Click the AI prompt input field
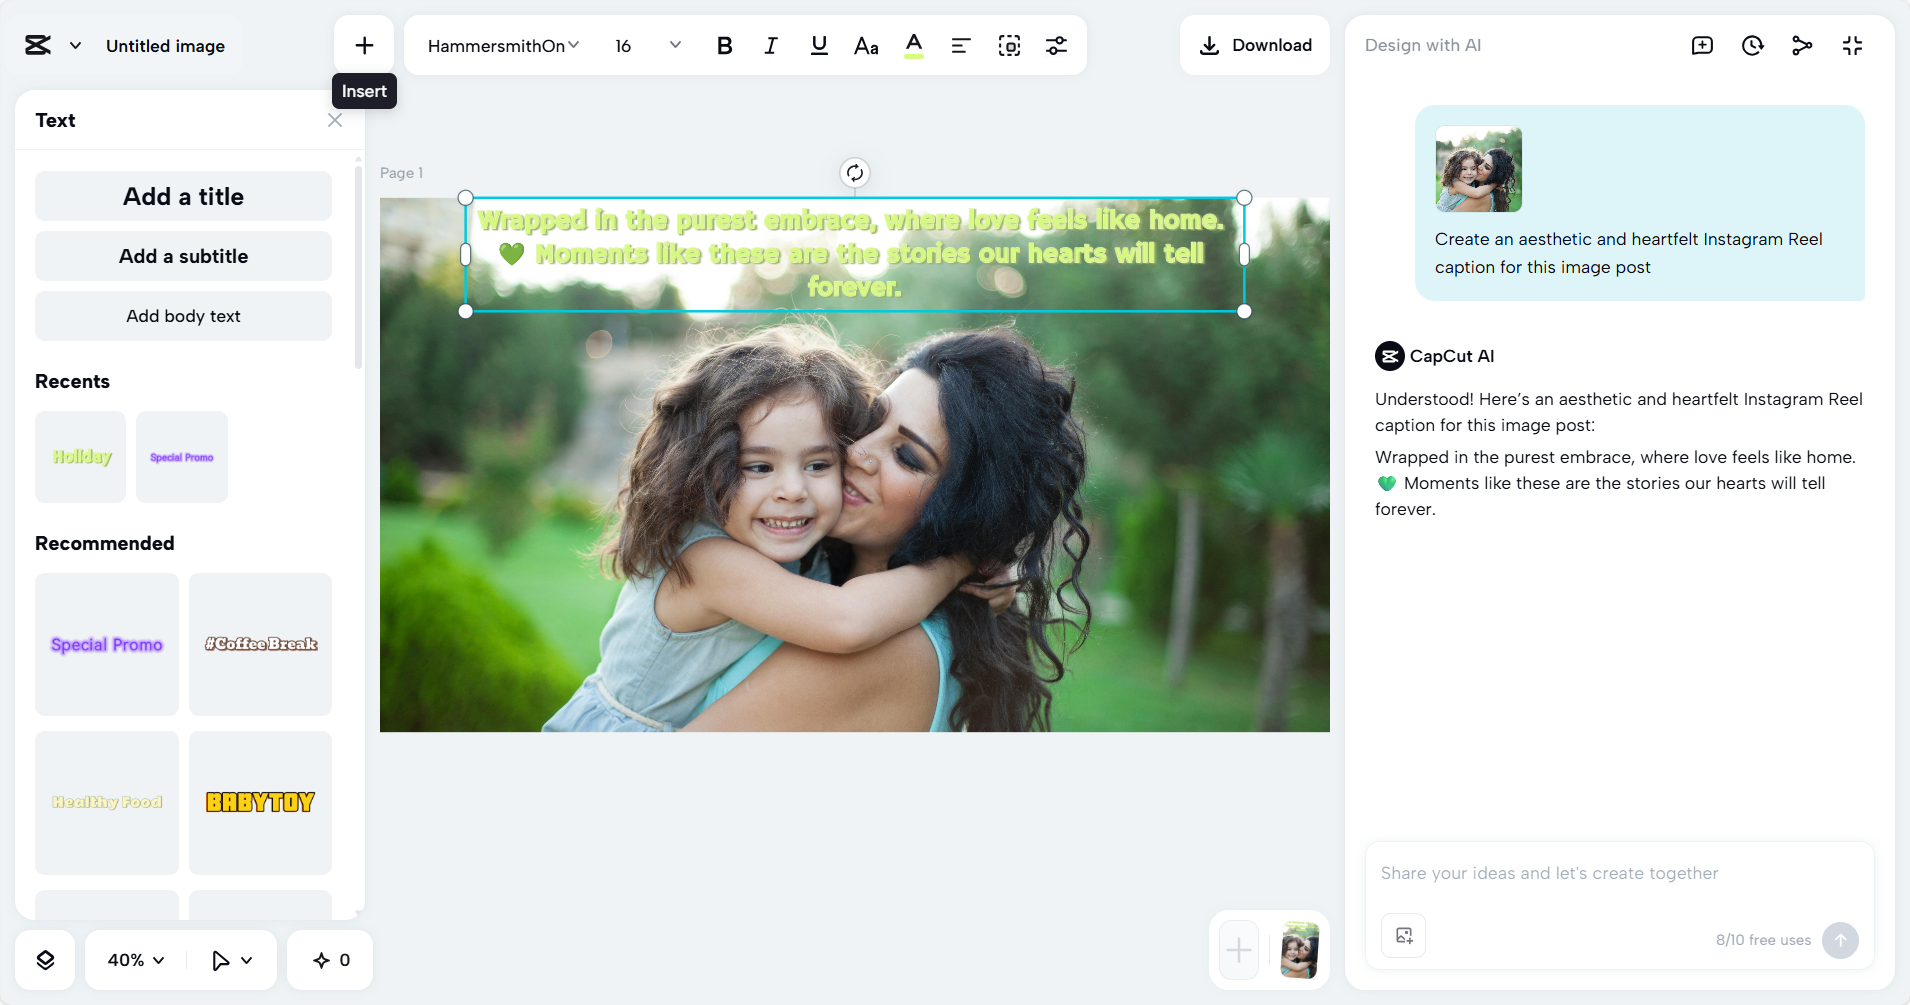 click(1619, 873)
